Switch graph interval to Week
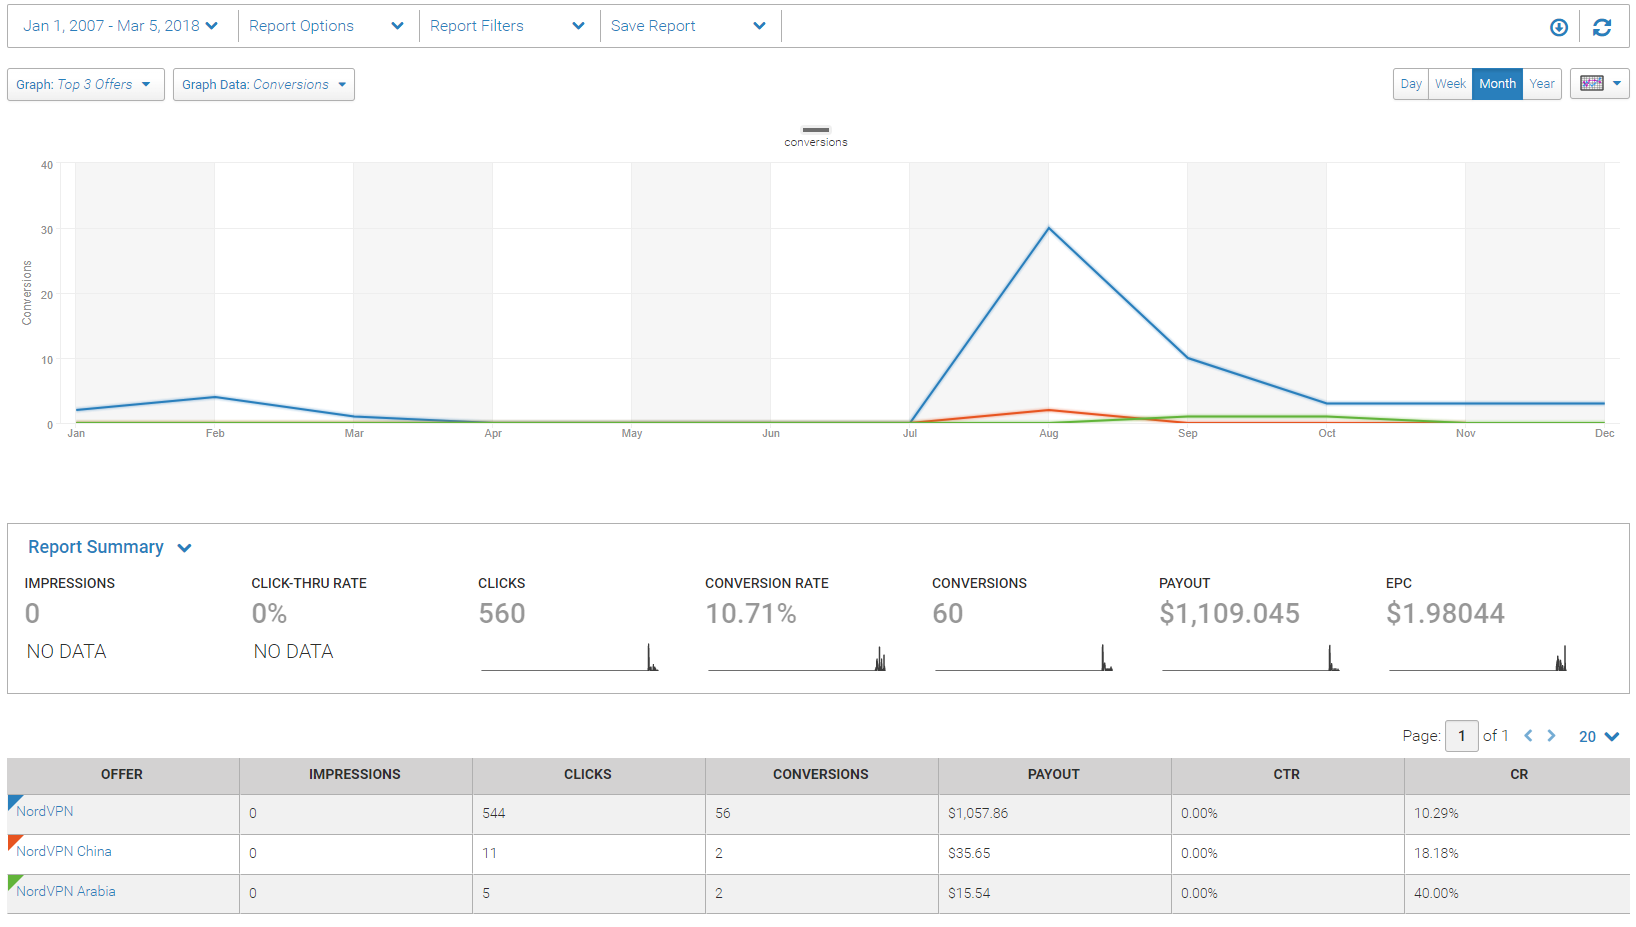Viewport: 1636px width, 927px height. 1450,84
